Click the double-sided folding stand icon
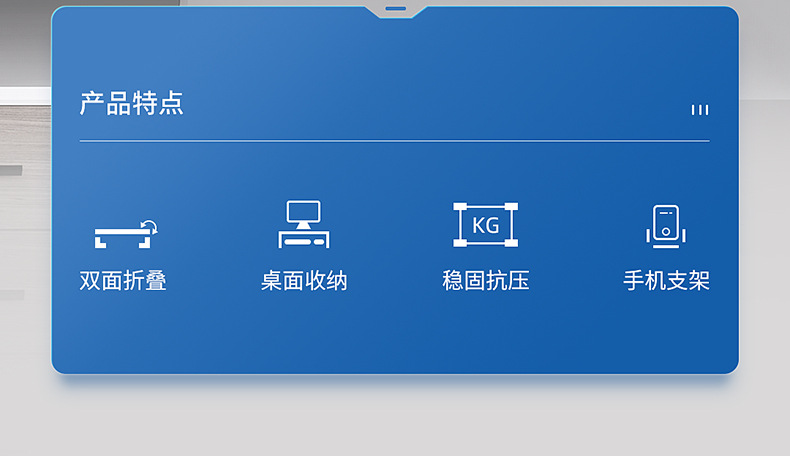This screenshot has width=790, height=456. click(126, 234)
